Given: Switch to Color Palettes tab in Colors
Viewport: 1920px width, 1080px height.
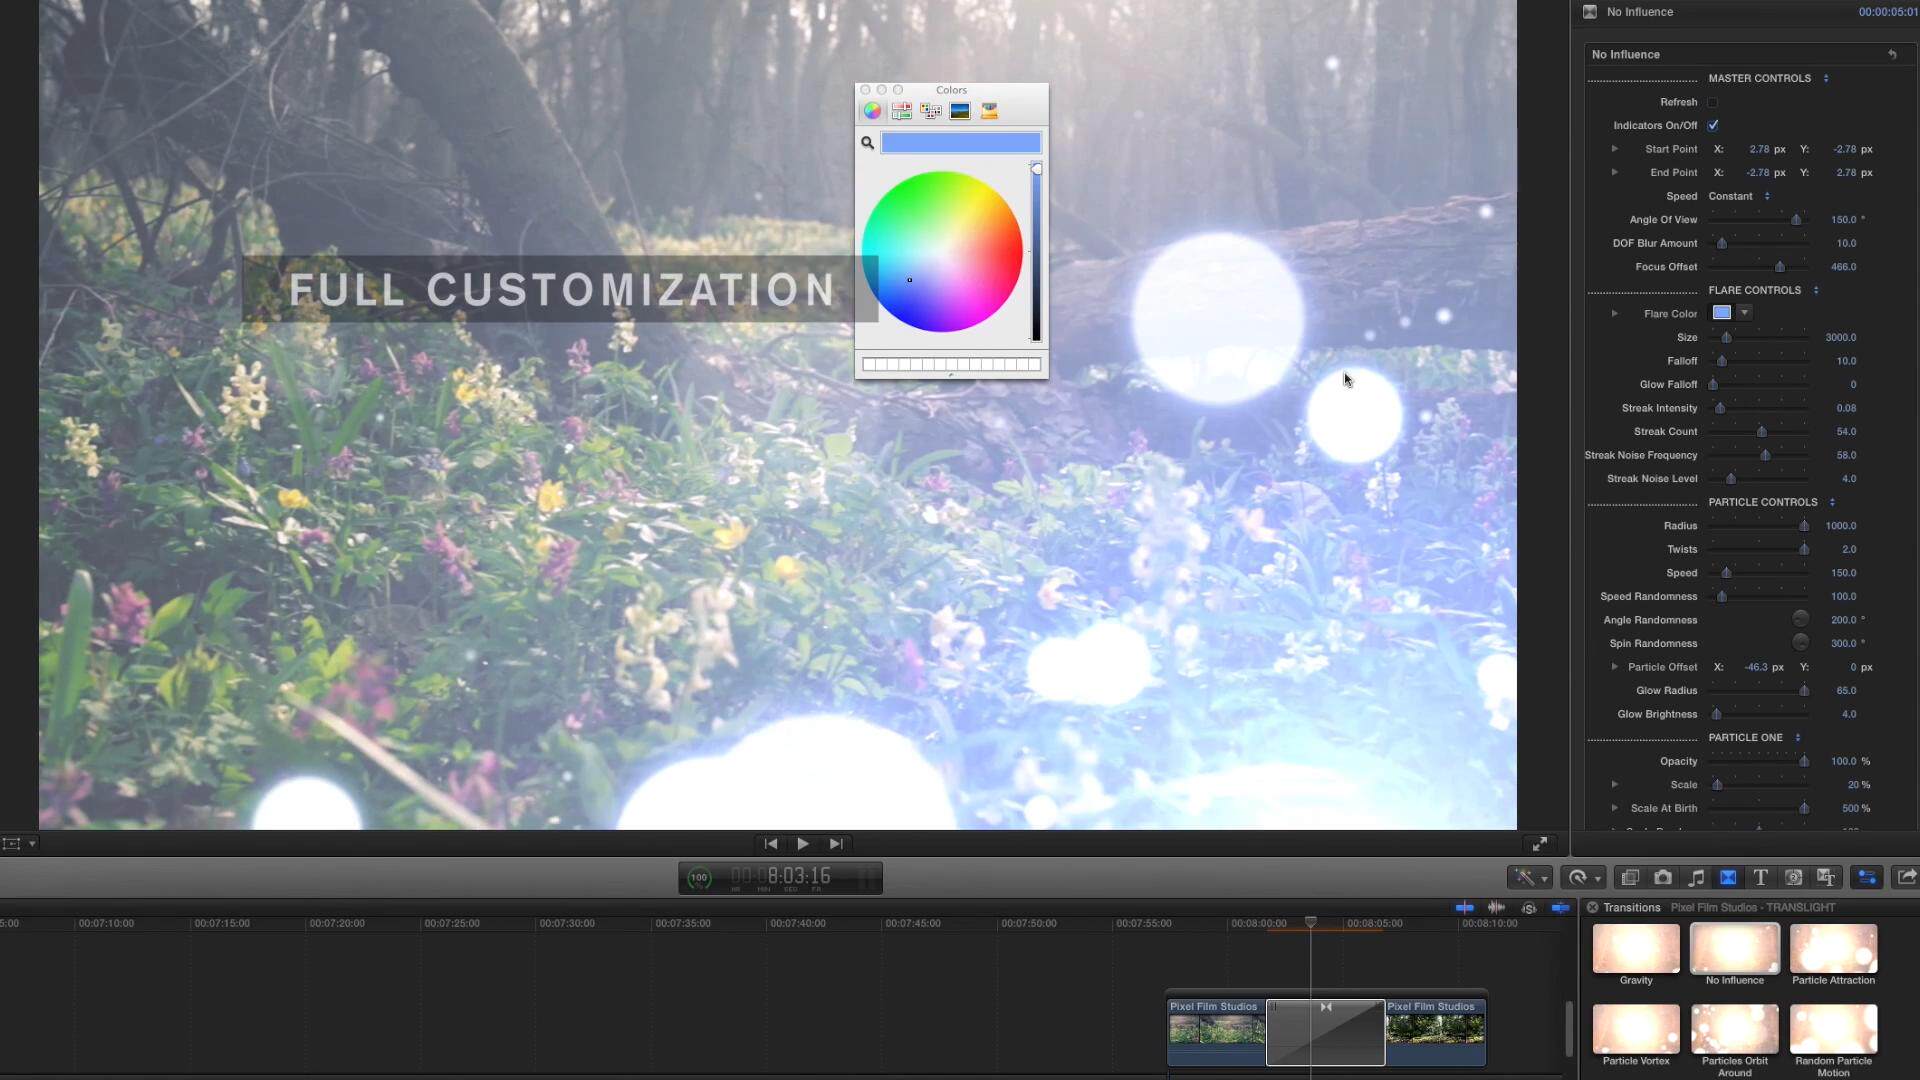Looking at the screenshot, I should [930, 111].
